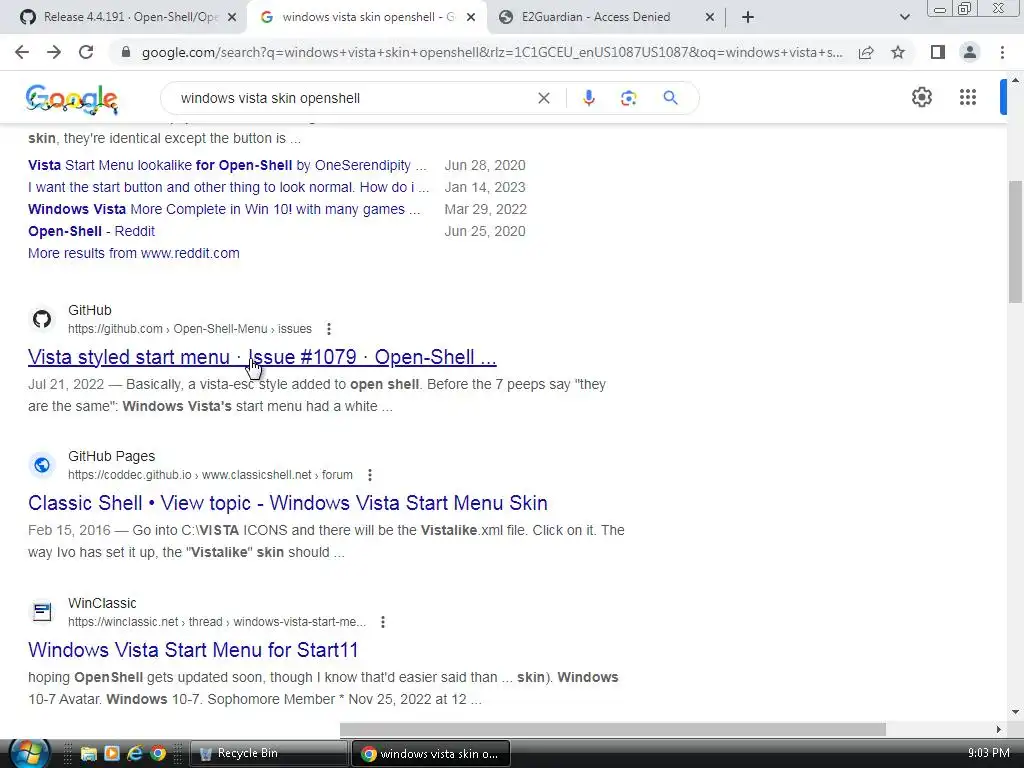Click the coddec.github.io classicshell forum URL
The width and height of the screenshot is (1024, 768).
(210, 475)
